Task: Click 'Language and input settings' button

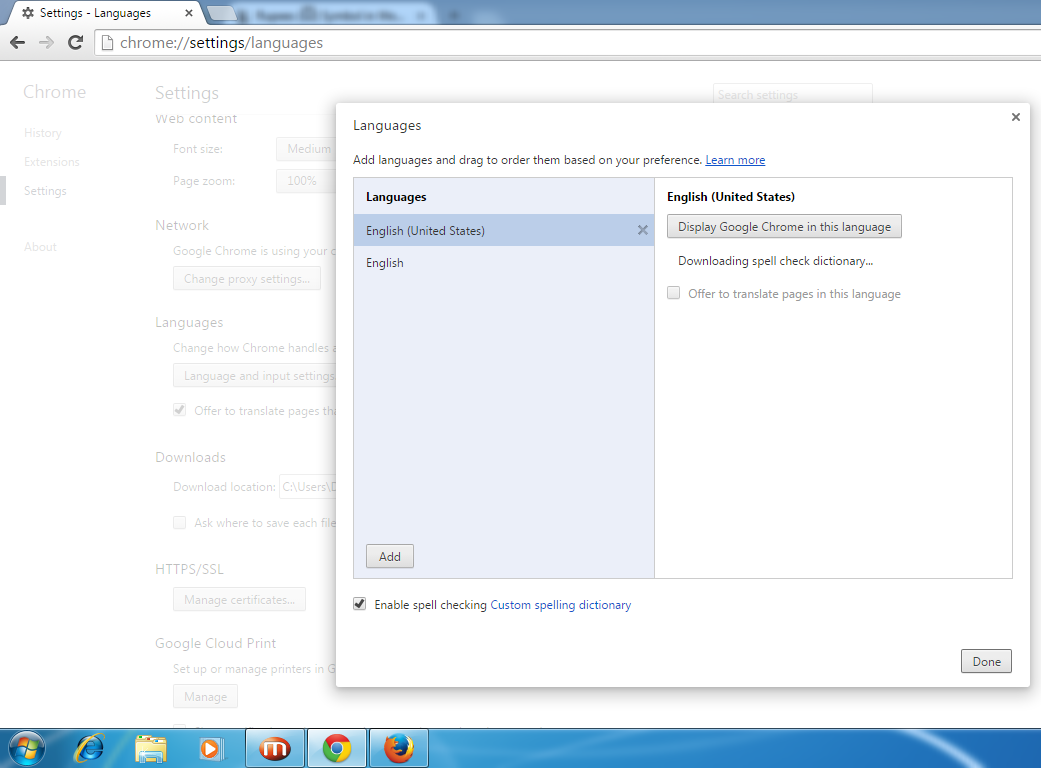Action: (255, 376)
